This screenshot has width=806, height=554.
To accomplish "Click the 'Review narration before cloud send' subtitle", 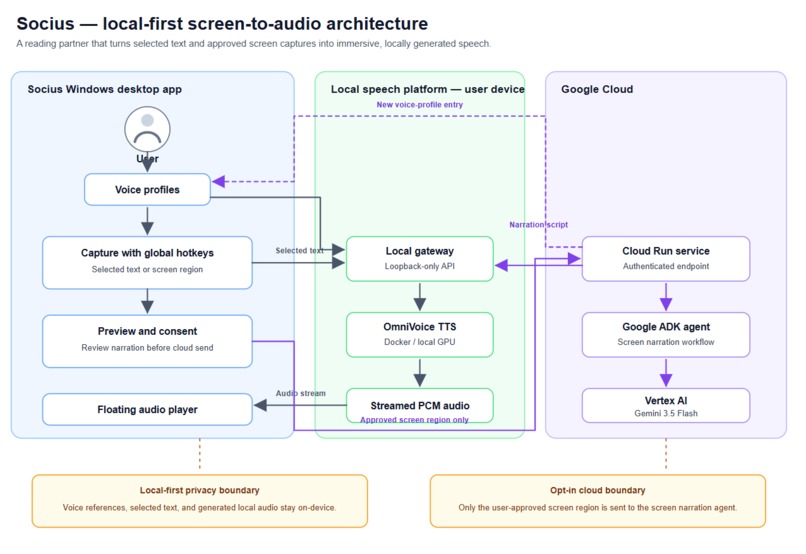I will 148,348.
